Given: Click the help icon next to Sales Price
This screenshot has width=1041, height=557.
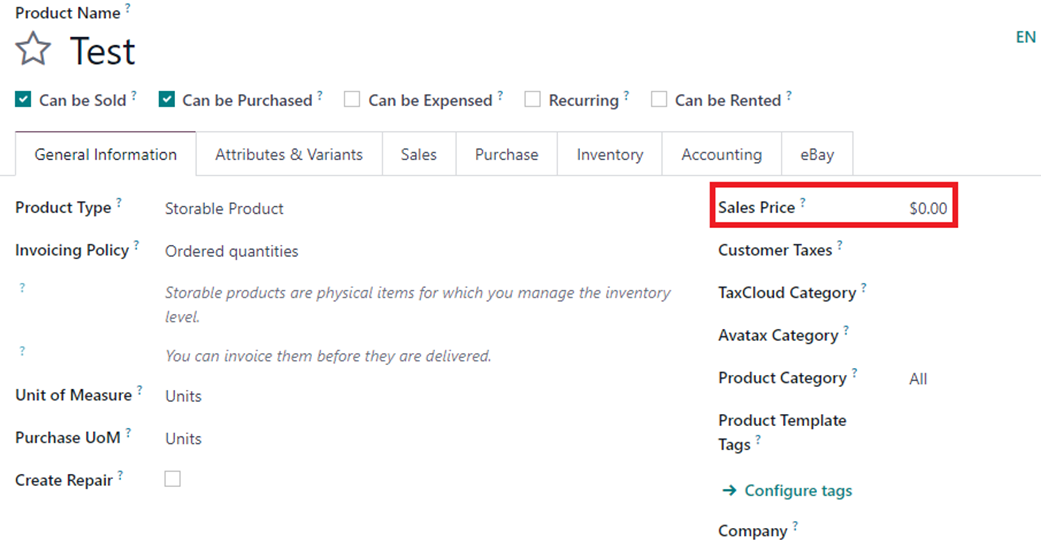Looking at the screenshot, I should click(803, 202).
